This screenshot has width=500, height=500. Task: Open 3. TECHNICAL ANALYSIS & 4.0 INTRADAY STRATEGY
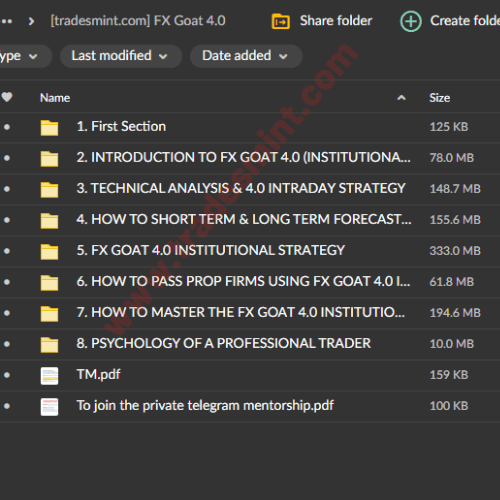point(241,188)
